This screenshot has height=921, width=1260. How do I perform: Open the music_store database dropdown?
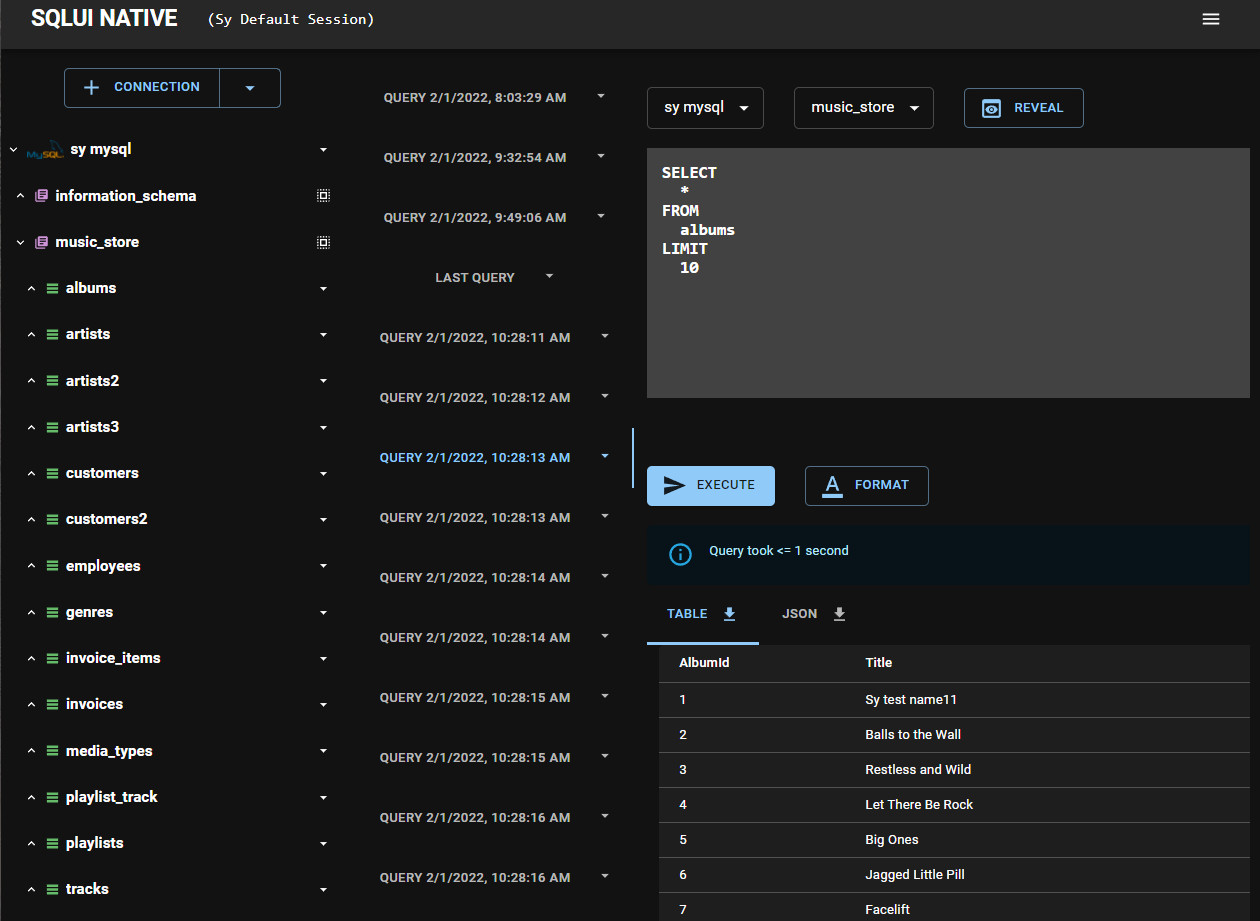(864, 108)
